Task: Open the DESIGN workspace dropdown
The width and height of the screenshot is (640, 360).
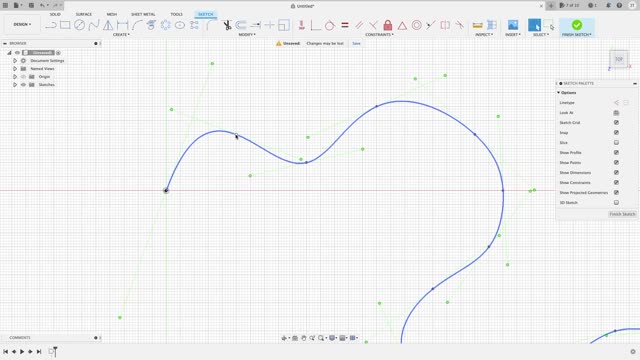Action: pos(22,24)
